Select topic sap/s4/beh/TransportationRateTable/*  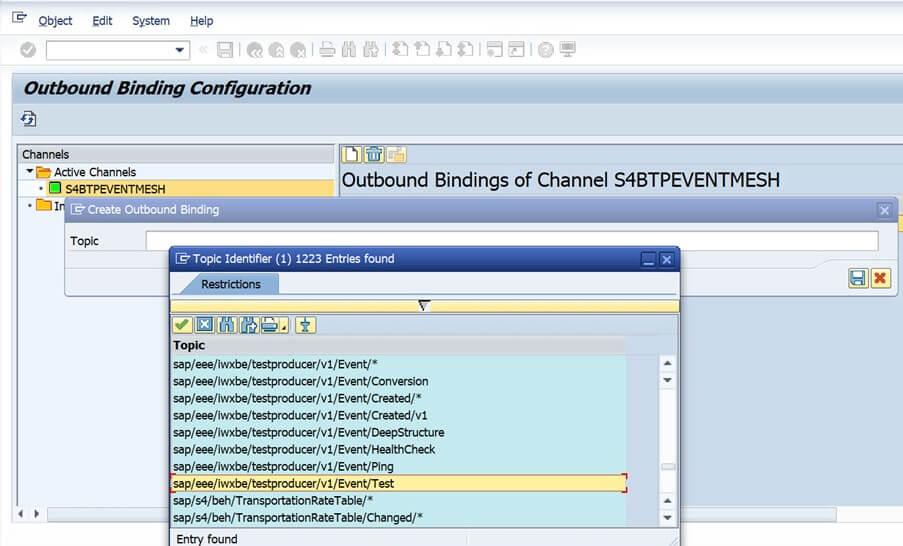[x=398, y=500]
